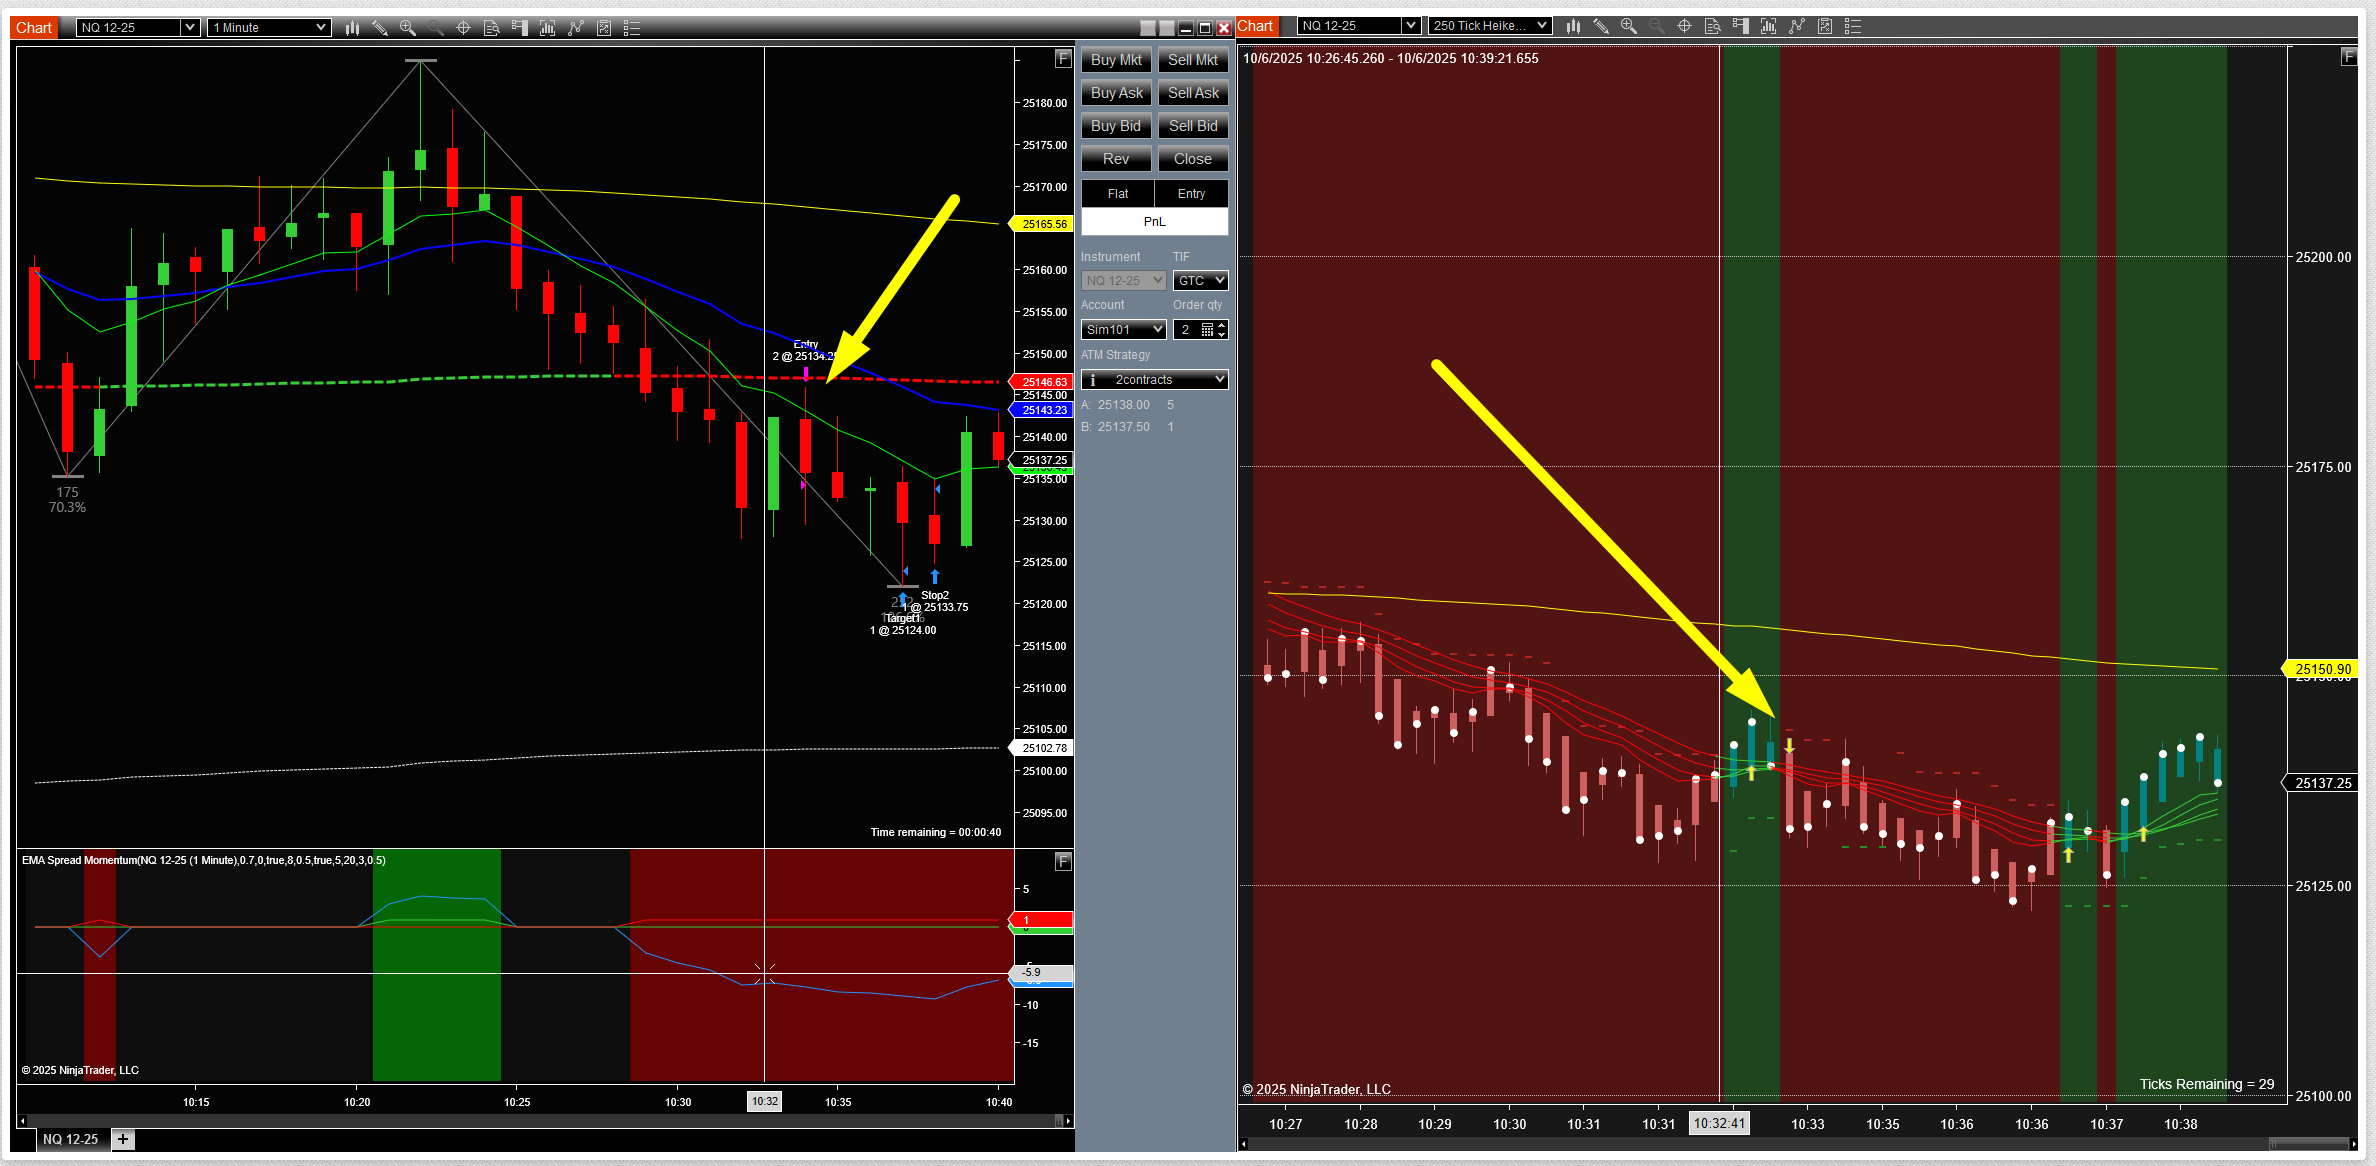
Task: Open order quantity calculator icon
Action: [x=1207, y=330]
